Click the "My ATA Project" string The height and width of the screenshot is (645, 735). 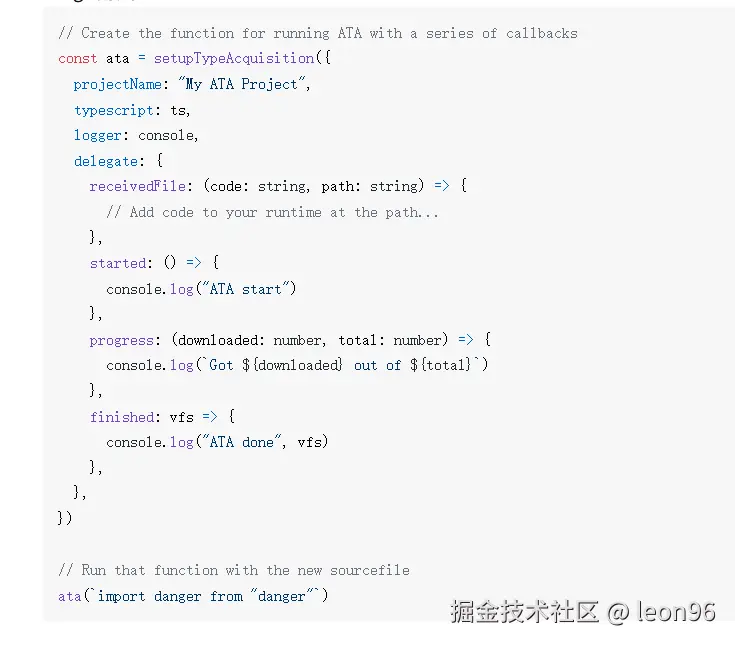tap(242, 84)
